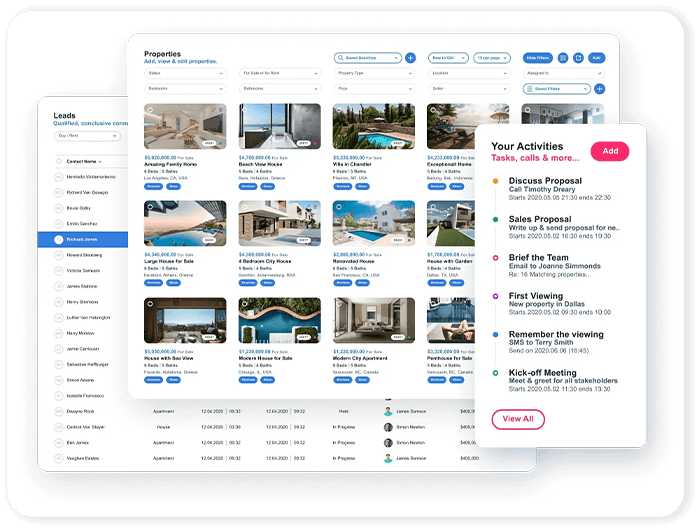Select lead Luther Van Helsington in Leads list
Screen dimensions: 700x530
click(x=88, y=317)
